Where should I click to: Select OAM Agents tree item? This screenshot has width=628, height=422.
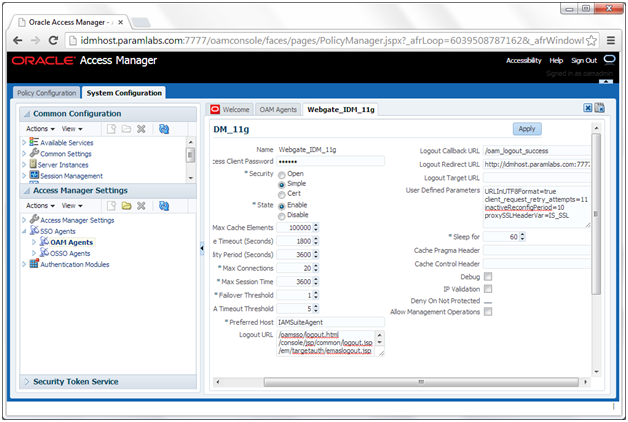pos(71,242)
